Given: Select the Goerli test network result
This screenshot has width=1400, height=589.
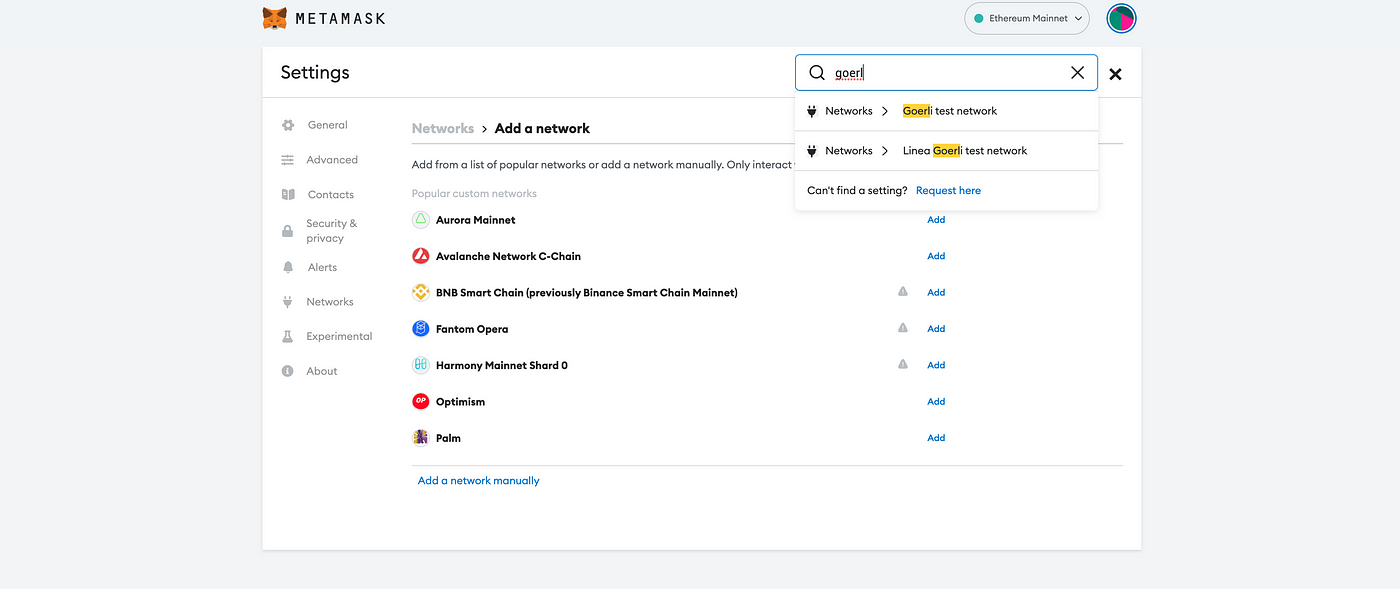Looking at the screenshot, I should pos(946,111).
